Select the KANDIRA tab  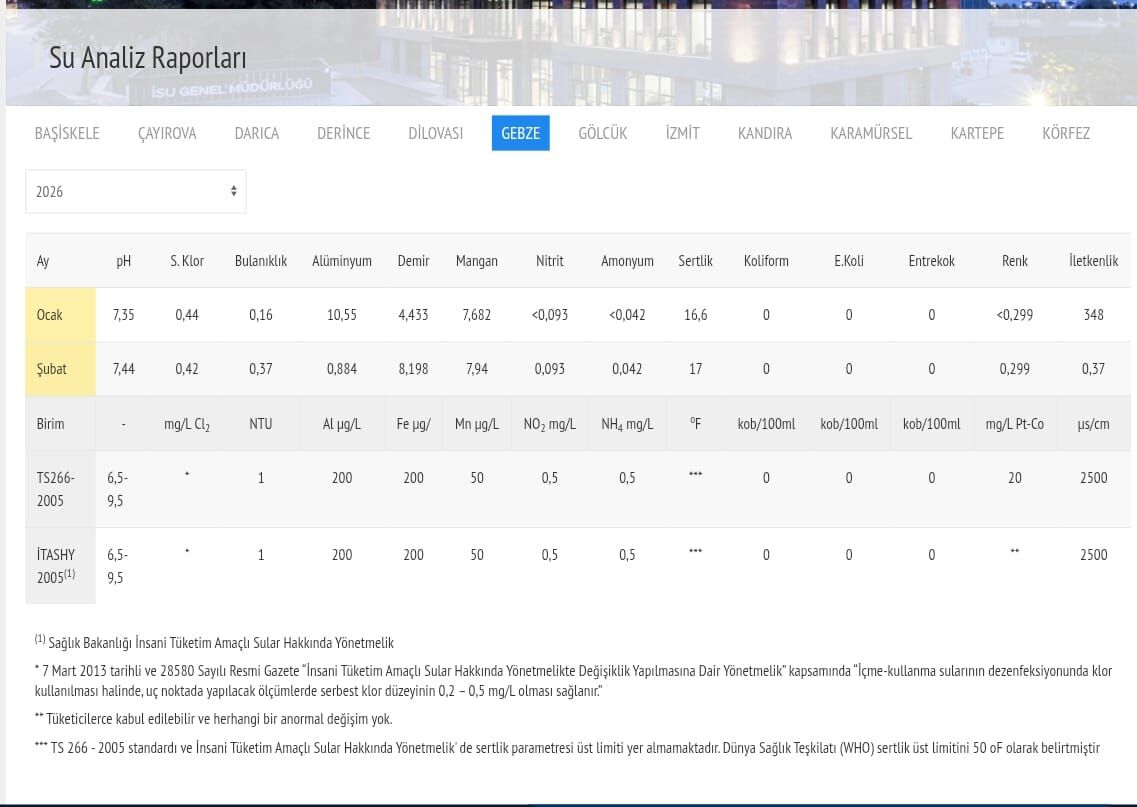pyautogui.click(x=764, y=133)
